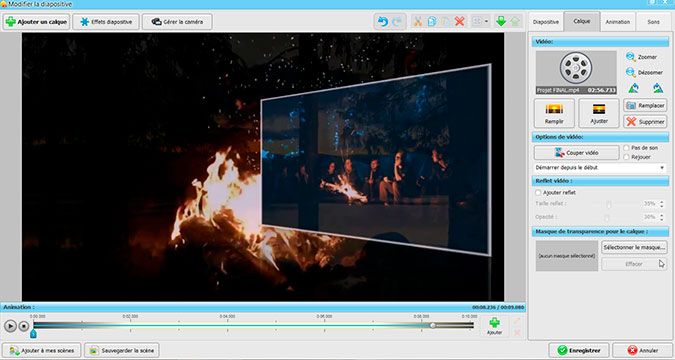The height and width of the screenshot is (360, 675).
Task: Click the 'Taille reflet' slider handle
Action: click(608, 204)
